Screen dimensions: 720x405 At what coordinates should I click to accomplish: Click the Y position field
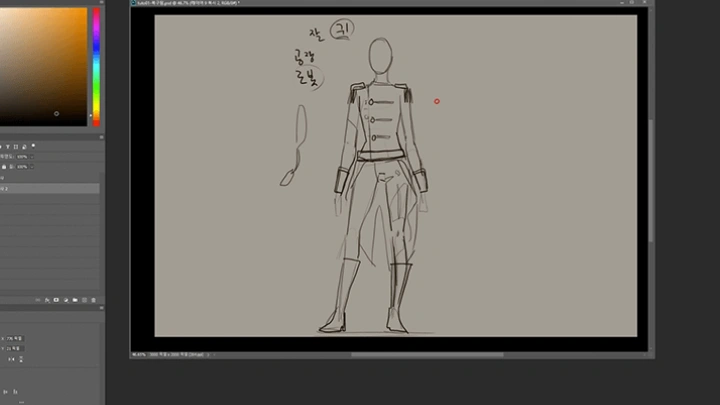click(15, 349)
